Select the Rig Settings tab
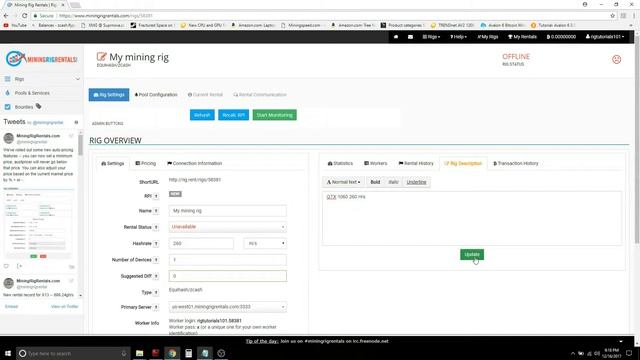The width and height of the screenshot is (640, 360). coord(109,95)
